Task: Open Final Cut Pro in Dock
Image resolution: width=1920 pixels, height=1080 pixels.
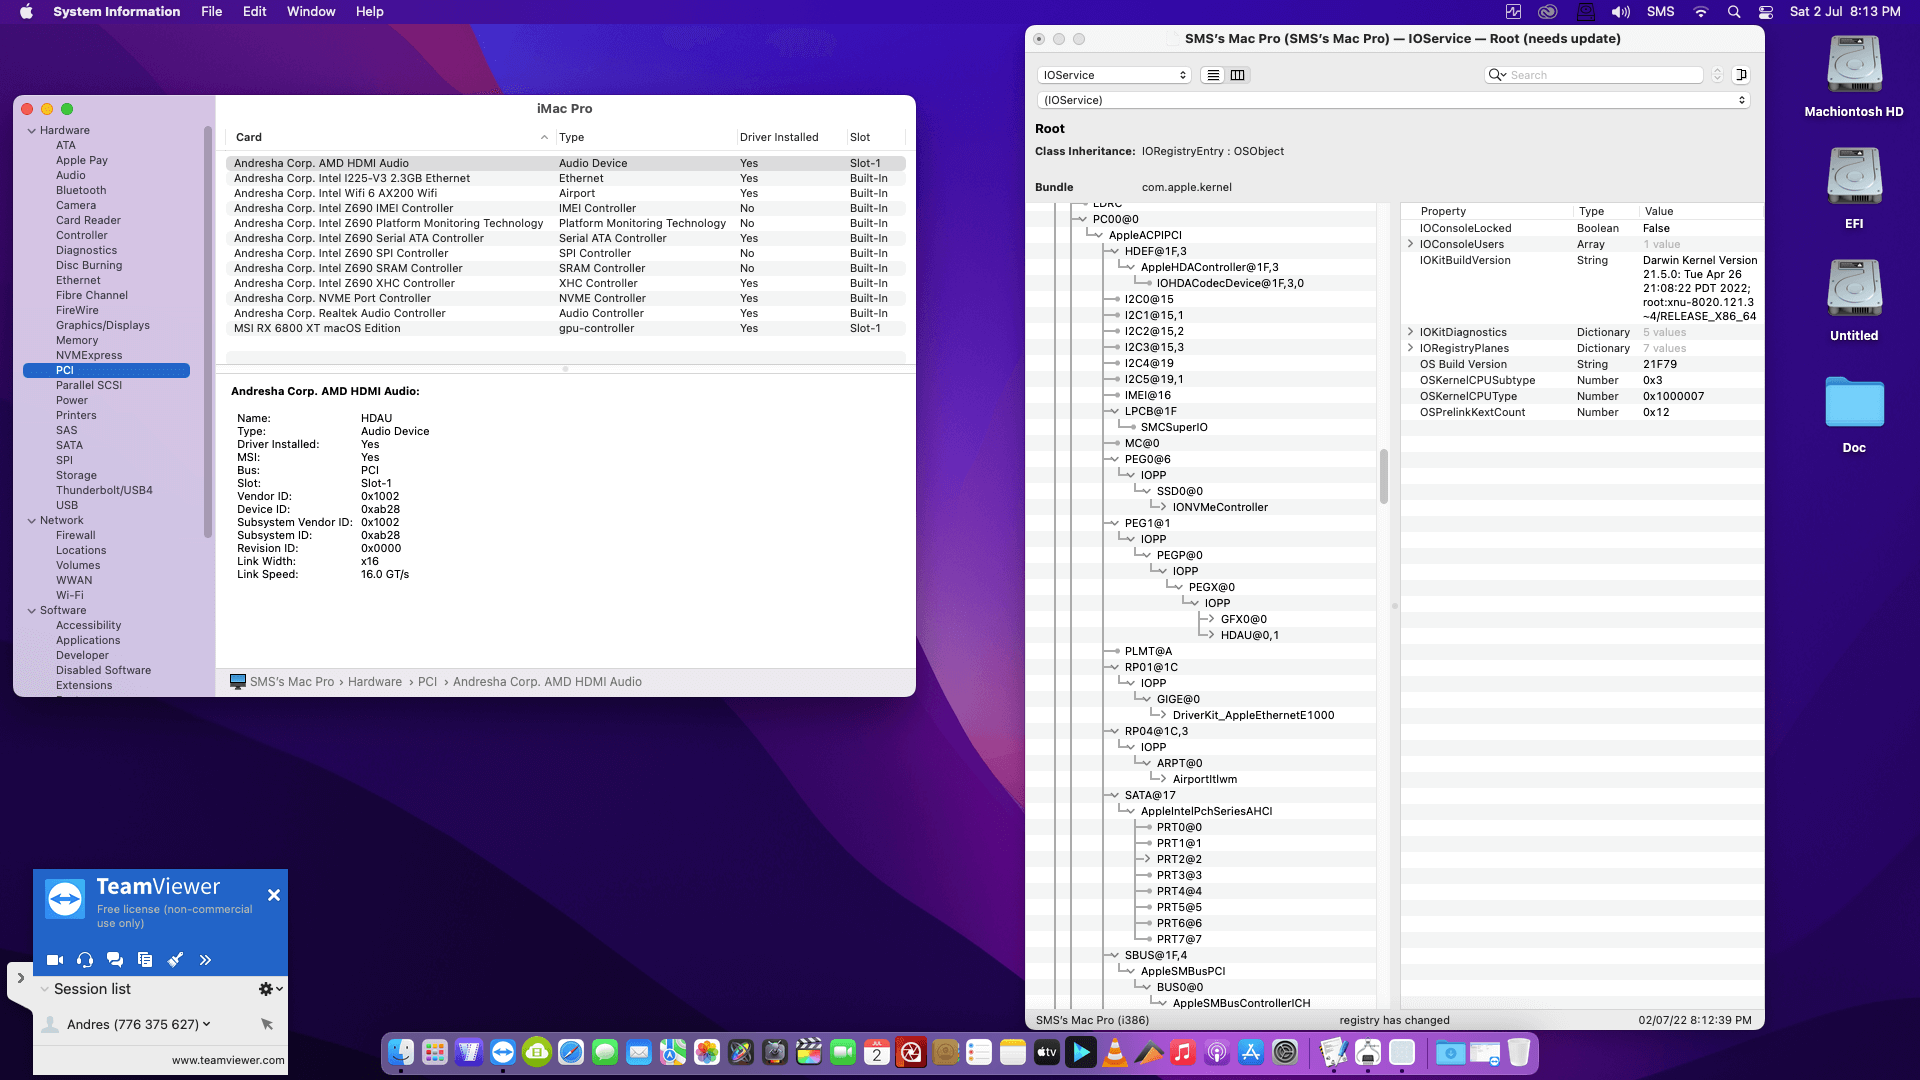Action: pos(809,1052)
